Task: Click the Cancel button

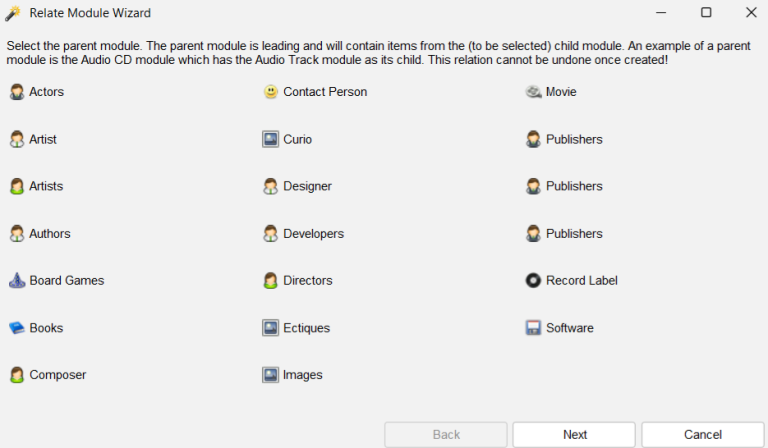Action: 702,435
